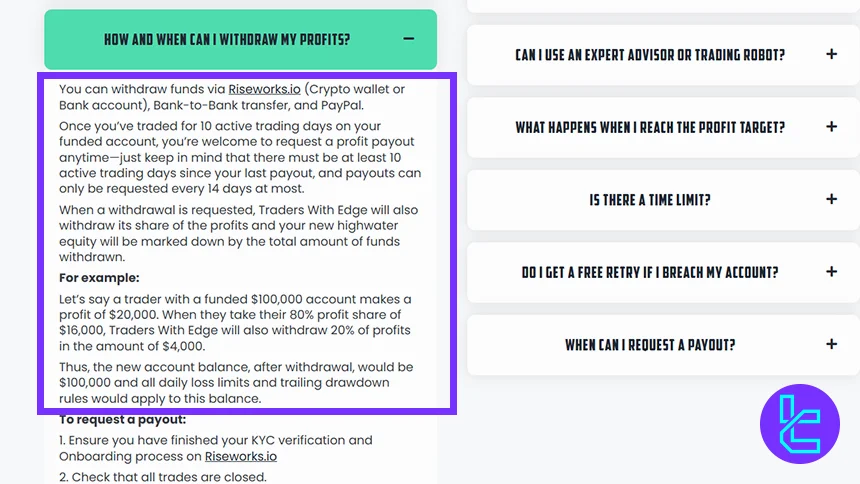
Task: Expand 'Can I use an expert advisor or trading robot?'
Action: 650,56
